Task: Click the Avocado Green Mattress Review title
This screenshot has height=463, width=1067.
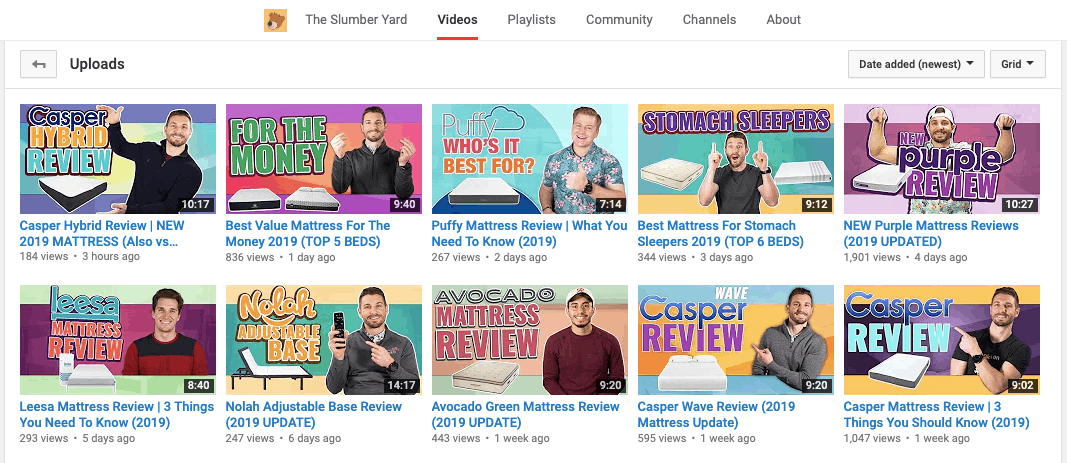Action: (525, 407)
